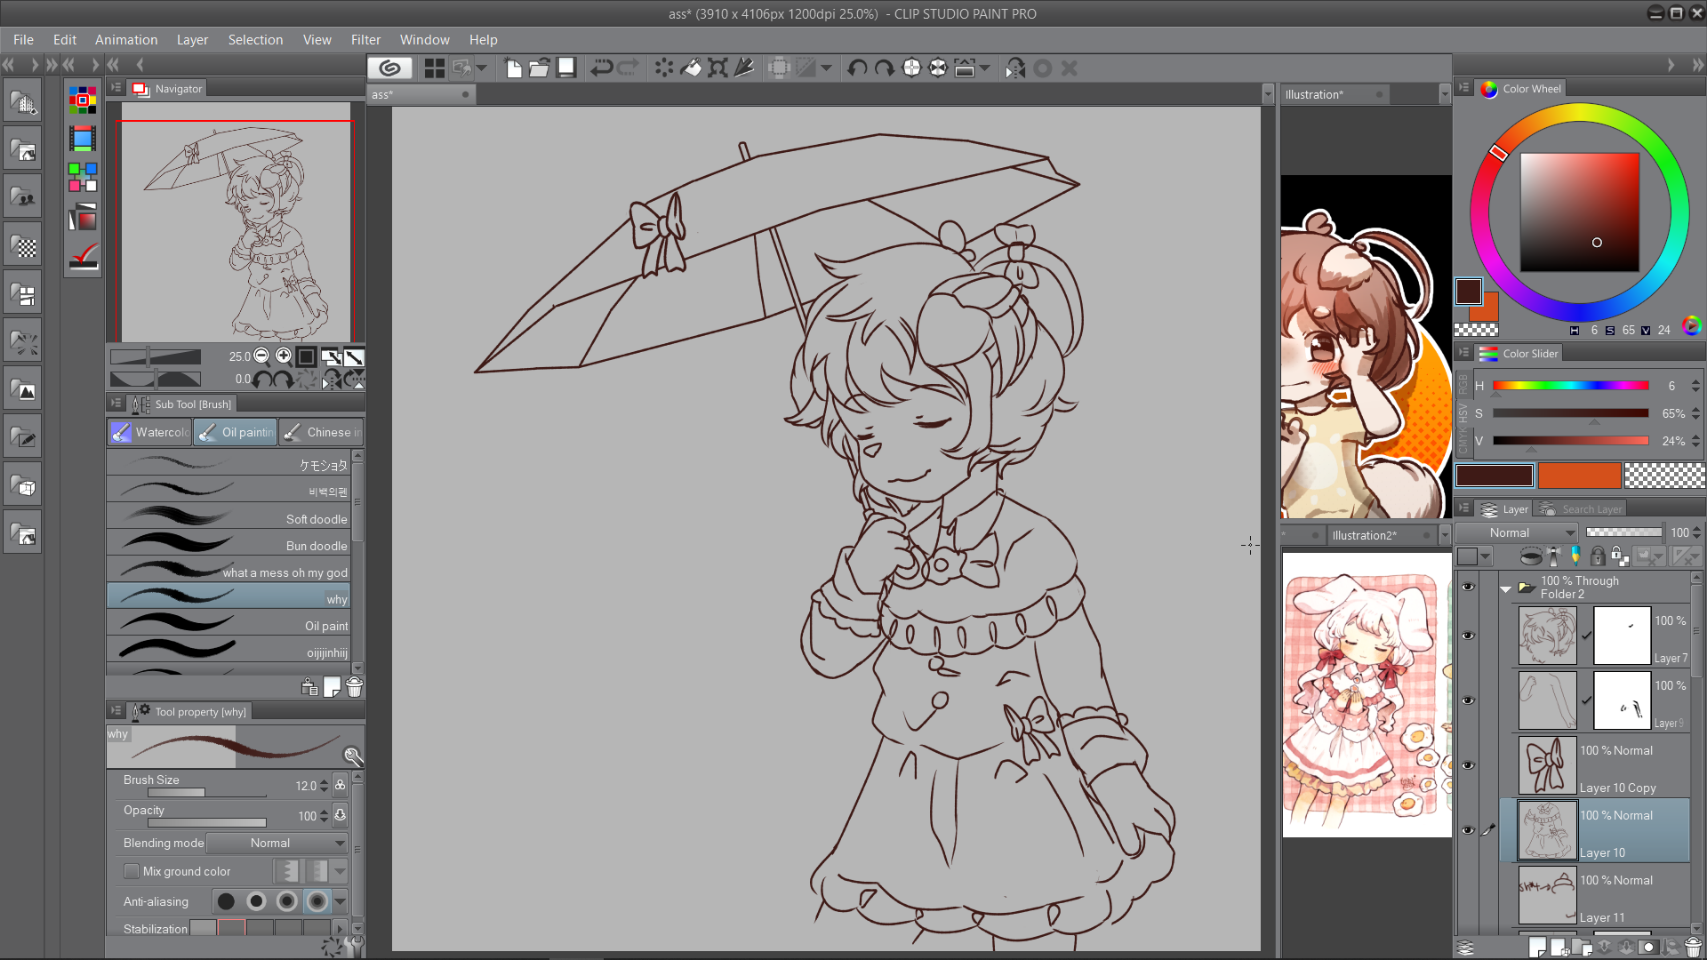Click the Save icon in command bar
1707x960 pixels.
point(566,68)
